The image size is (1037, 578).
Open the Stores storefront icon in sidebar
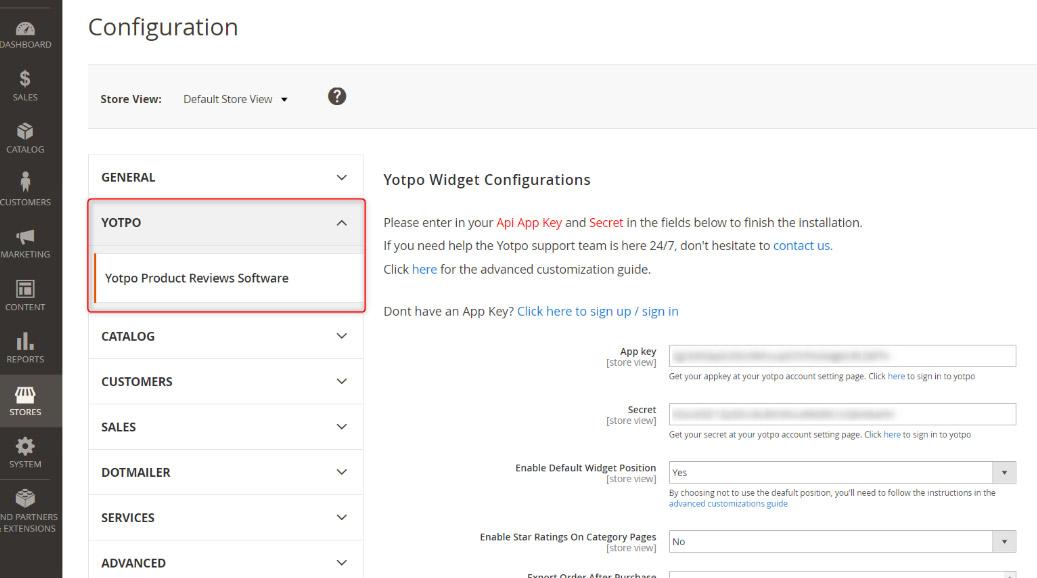coord(25,395)
